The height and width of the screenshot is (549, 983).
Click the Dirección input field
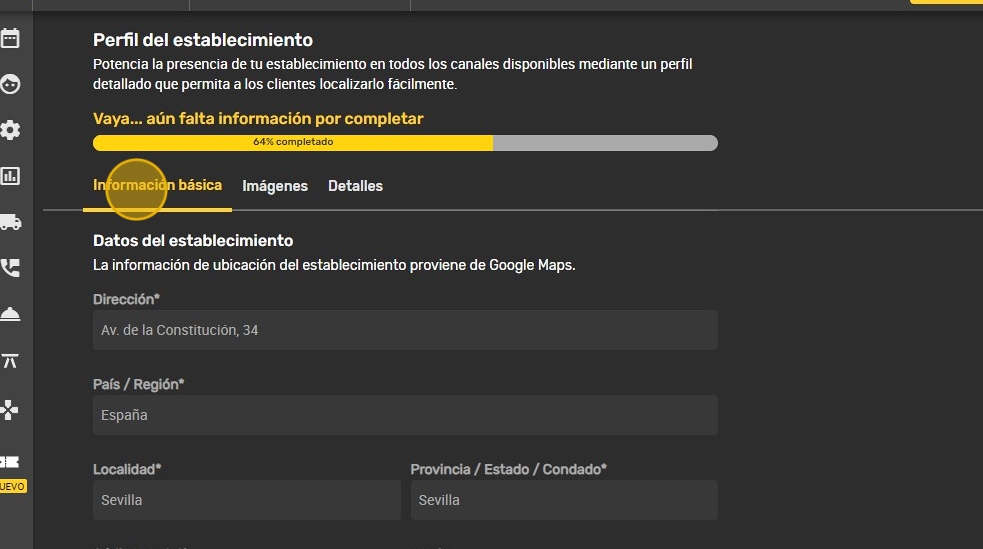[405, 330]
